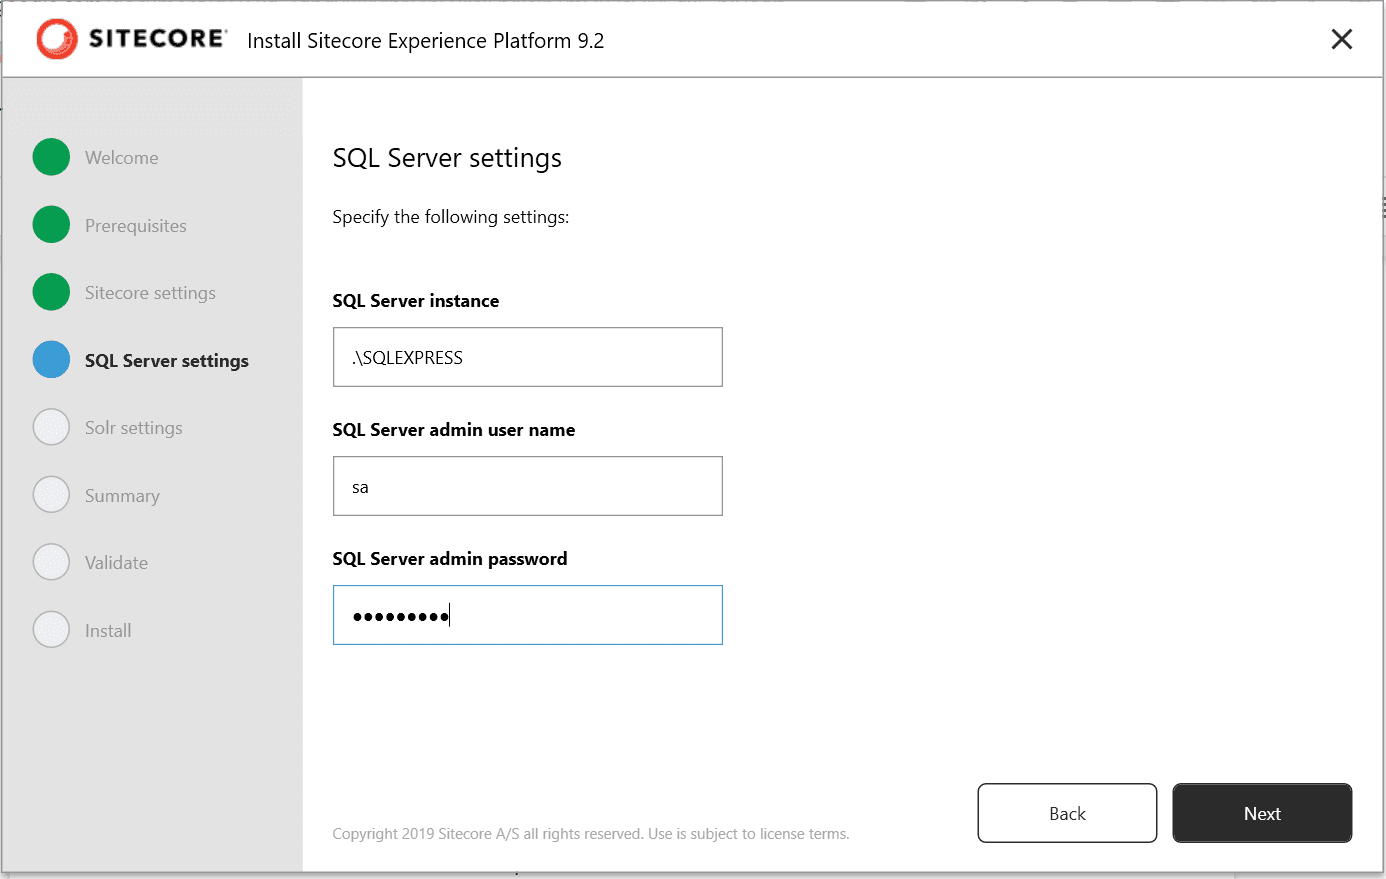The width and height of the screenshot is (1386, 879).
Task: Go Back to the previous step
Action: pos(1067,813)
